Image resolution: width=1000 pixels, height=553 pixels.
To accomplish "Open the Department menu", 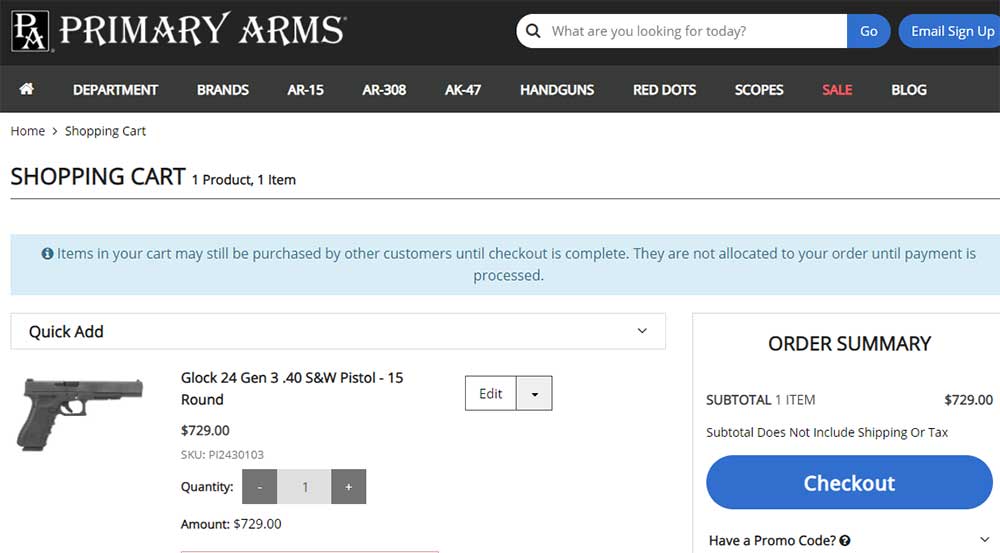I will (115, 89).
